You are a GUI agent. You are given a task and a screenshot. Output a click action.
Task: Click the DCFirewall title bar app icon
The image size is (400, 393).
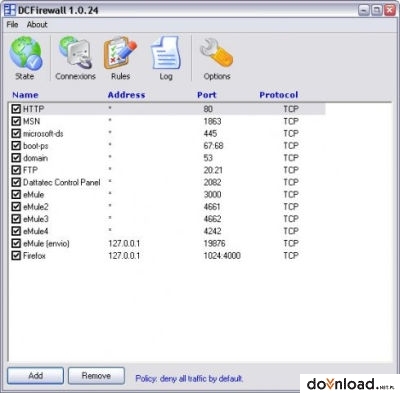tap(9, 10)
